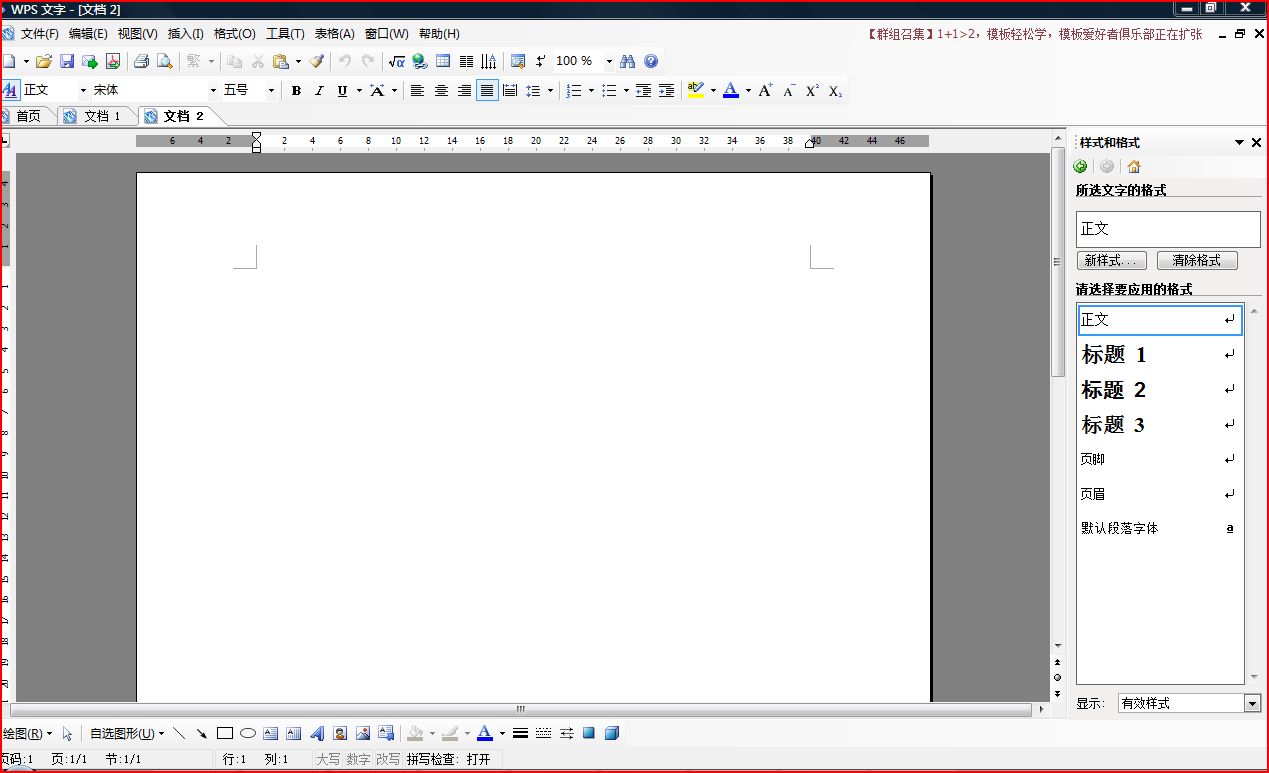Insert a table using toolbar icon

pyautogui.click(x=443, y=61)
